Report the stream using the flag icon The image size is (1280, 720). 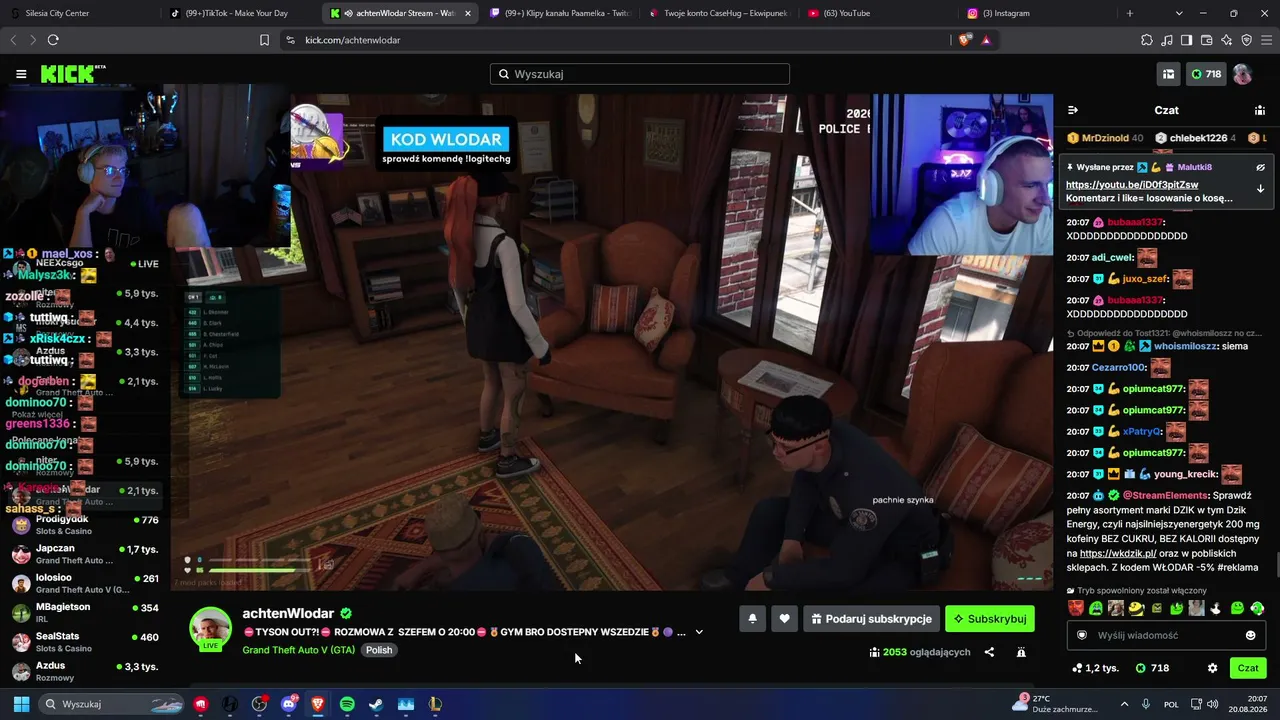[x=1021, y=652]
